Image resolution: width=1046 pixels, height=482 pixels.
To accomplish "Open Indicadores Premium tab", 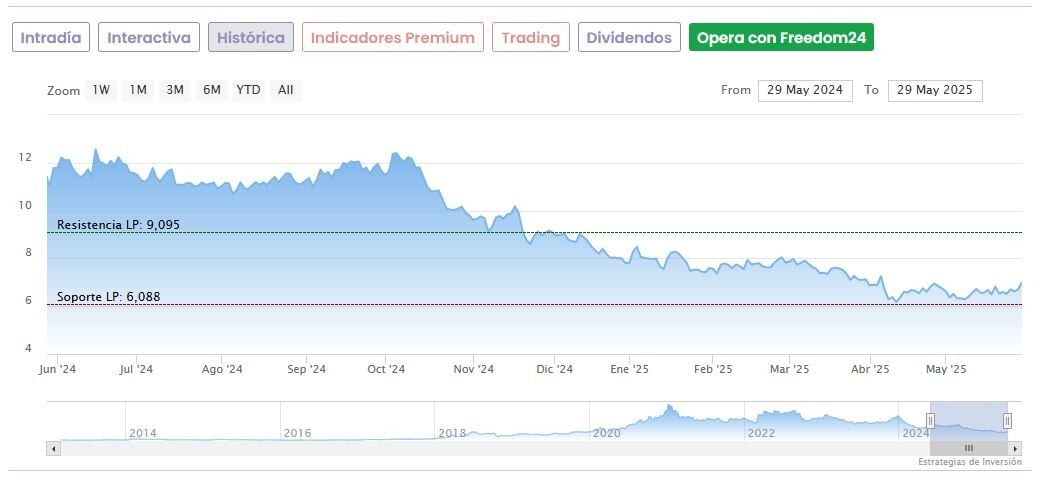I will click(392, 38).
